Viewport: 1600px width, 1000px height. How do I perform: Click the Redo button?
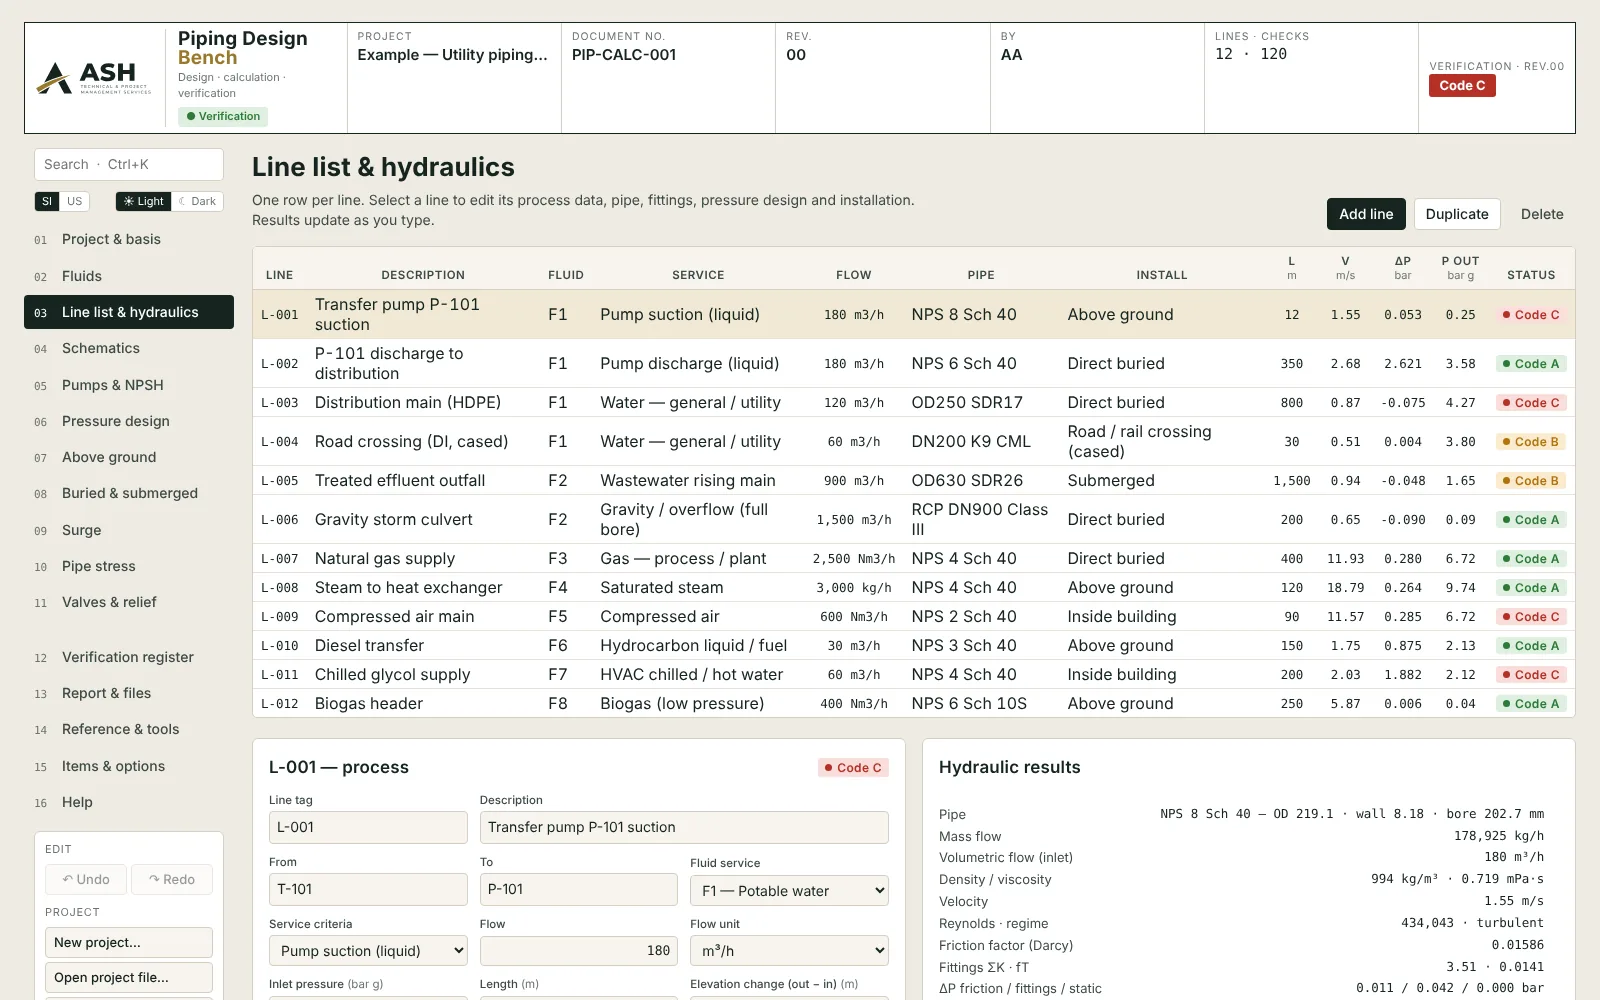pos(172,879)
